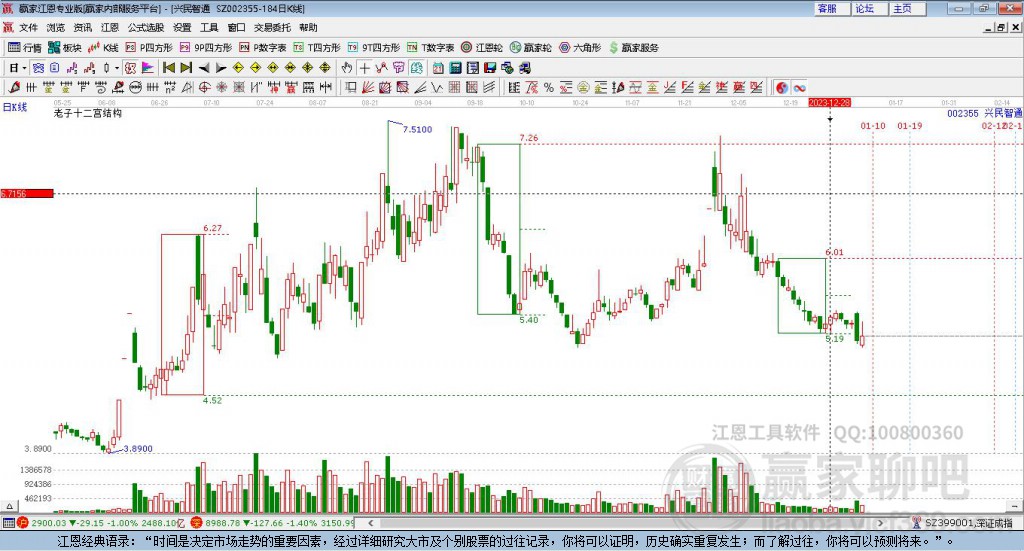Click the first yellow diamond arrow icon
Screen dimensions: 1024x551
[238, 68]
